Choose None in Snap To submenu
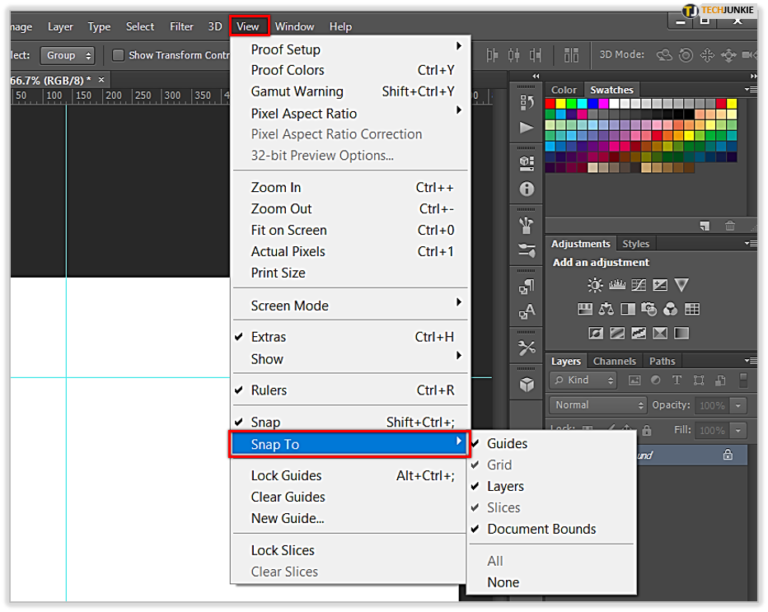This screenshot has height=612, width=768. 552,582
